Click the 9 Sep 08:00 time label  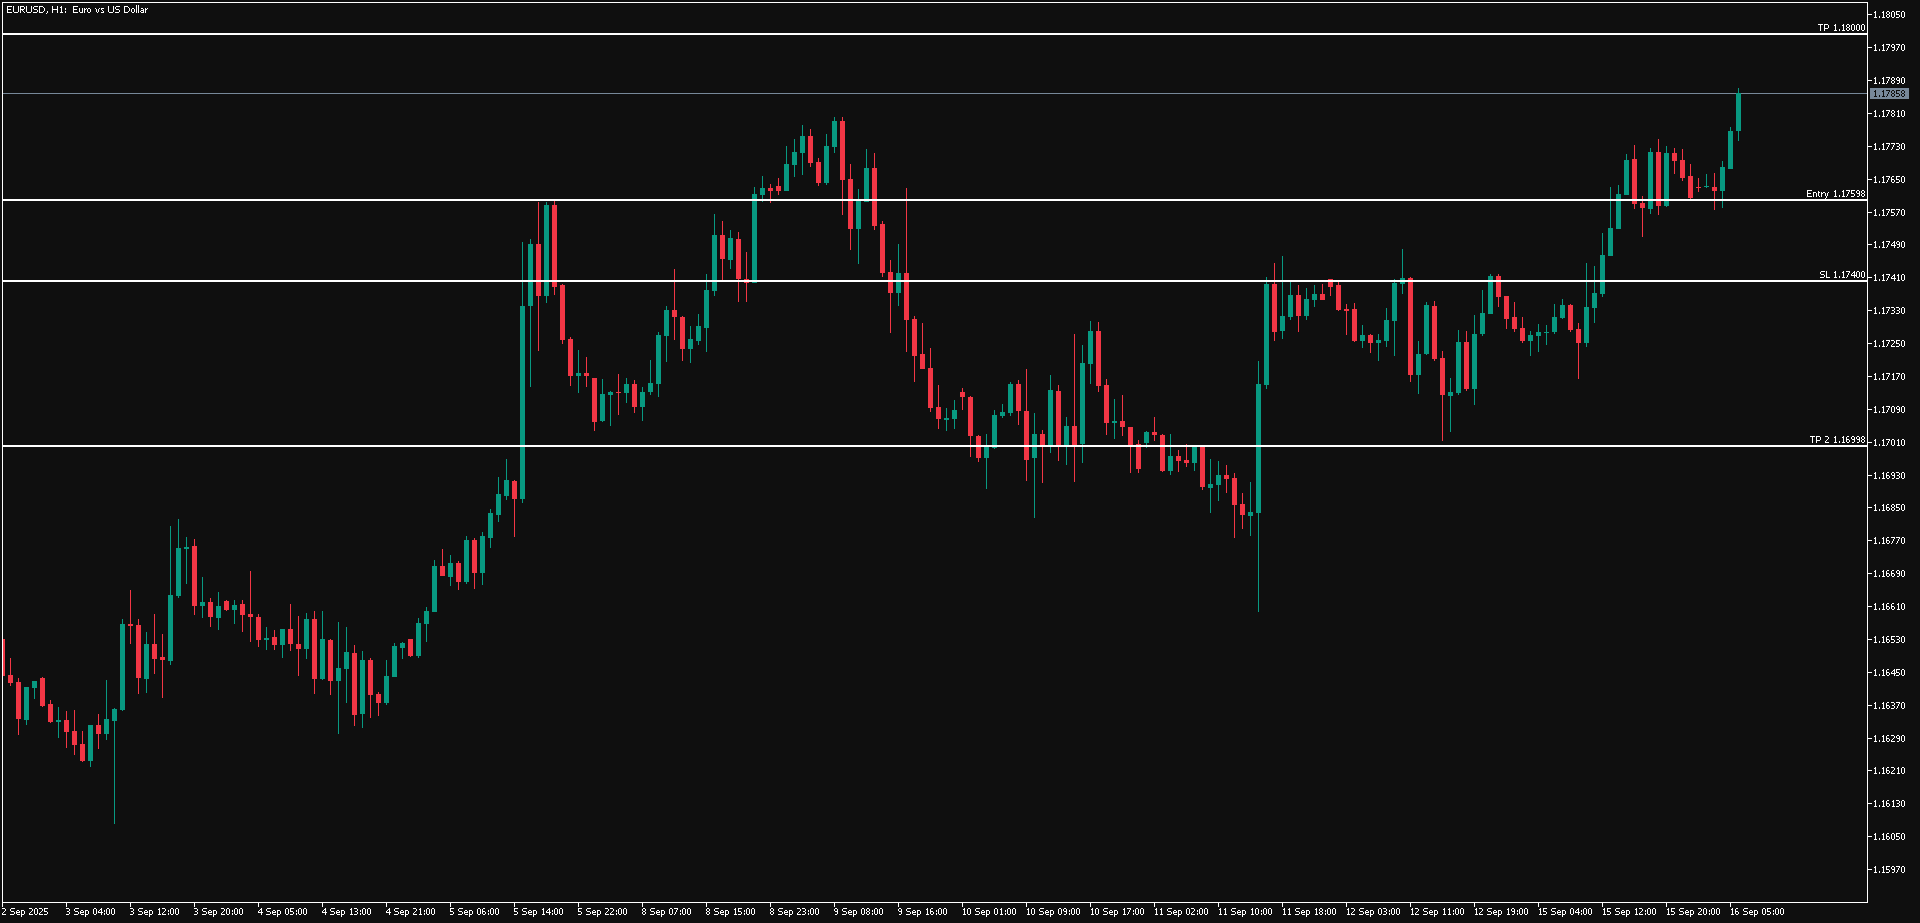tap(858, 912)
